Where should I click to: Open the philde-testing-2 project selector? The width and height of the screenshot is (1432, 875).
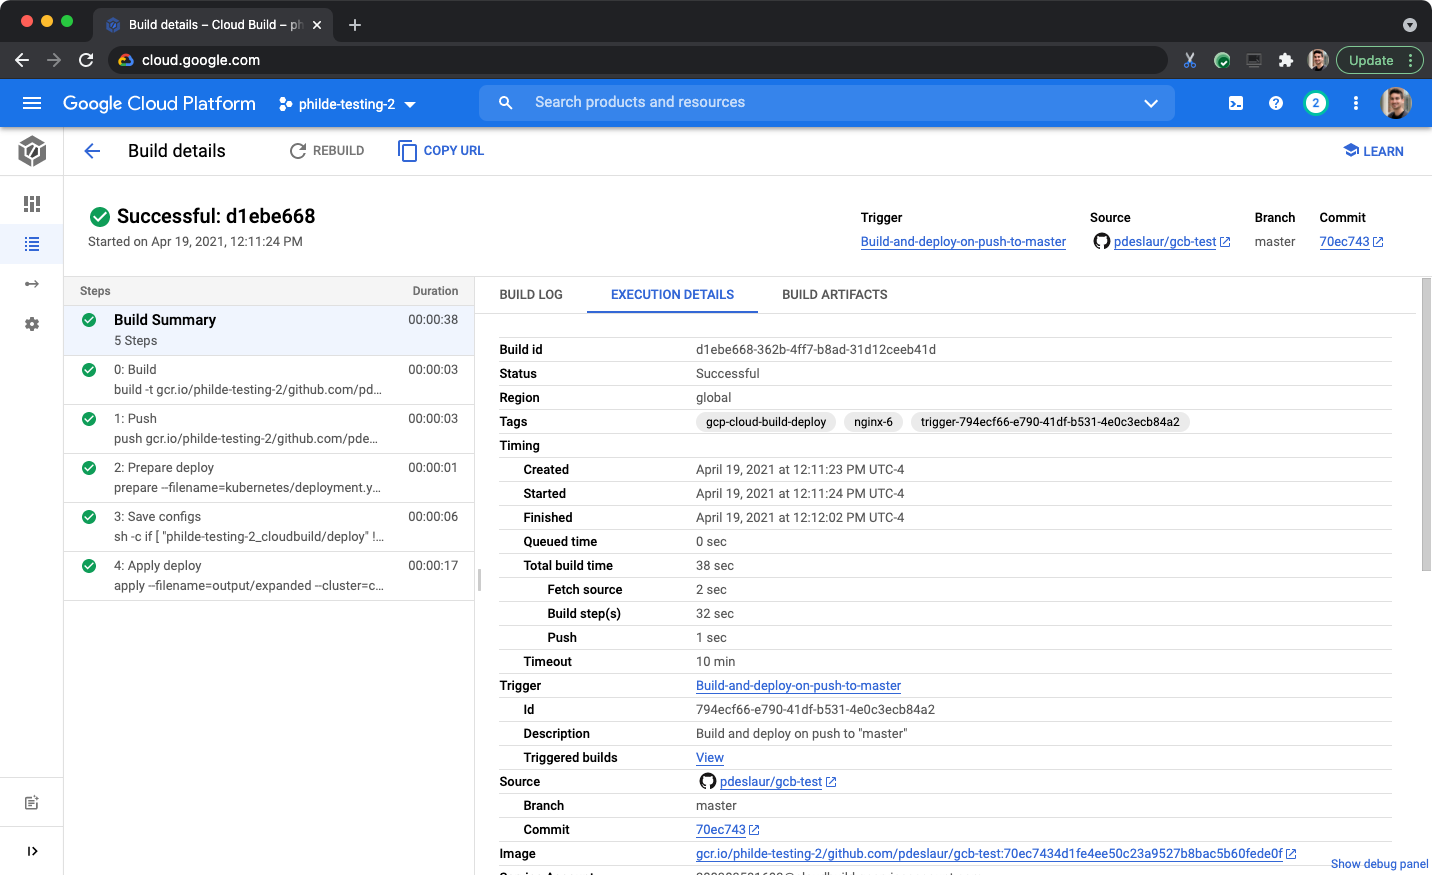(x=347, y=104)
